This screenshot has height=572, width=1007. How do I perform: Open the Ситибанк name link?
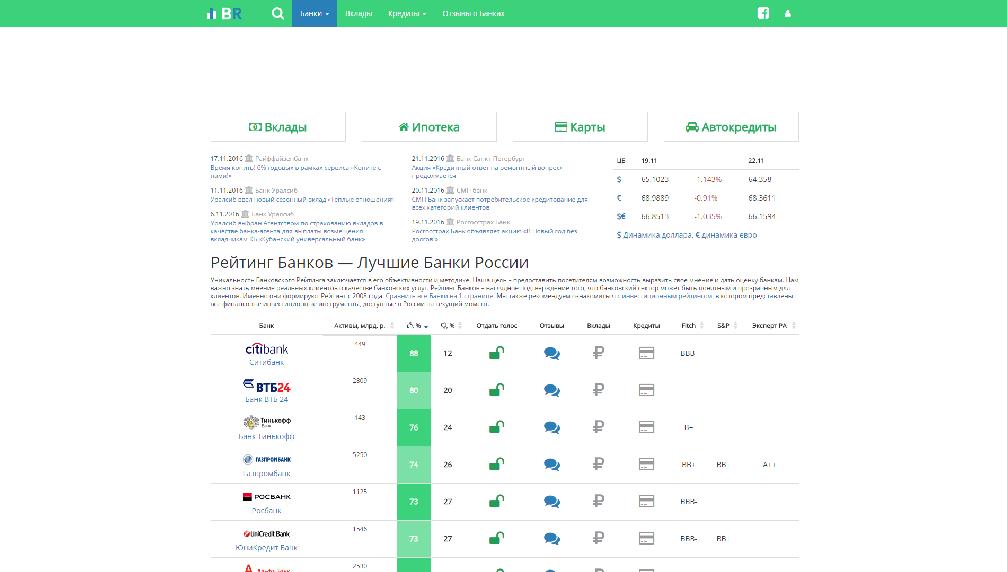point(267,362)
